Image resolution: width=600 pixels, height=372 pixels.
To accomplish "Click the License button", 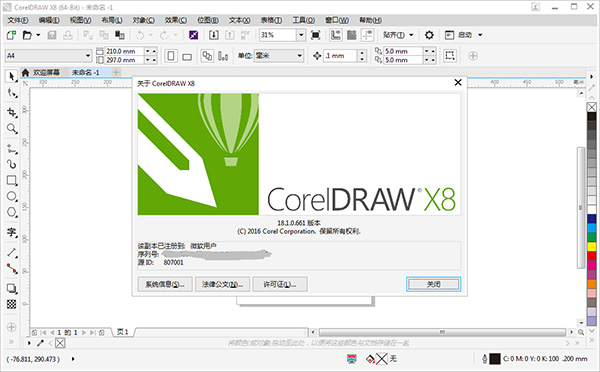I will point(280,284).
